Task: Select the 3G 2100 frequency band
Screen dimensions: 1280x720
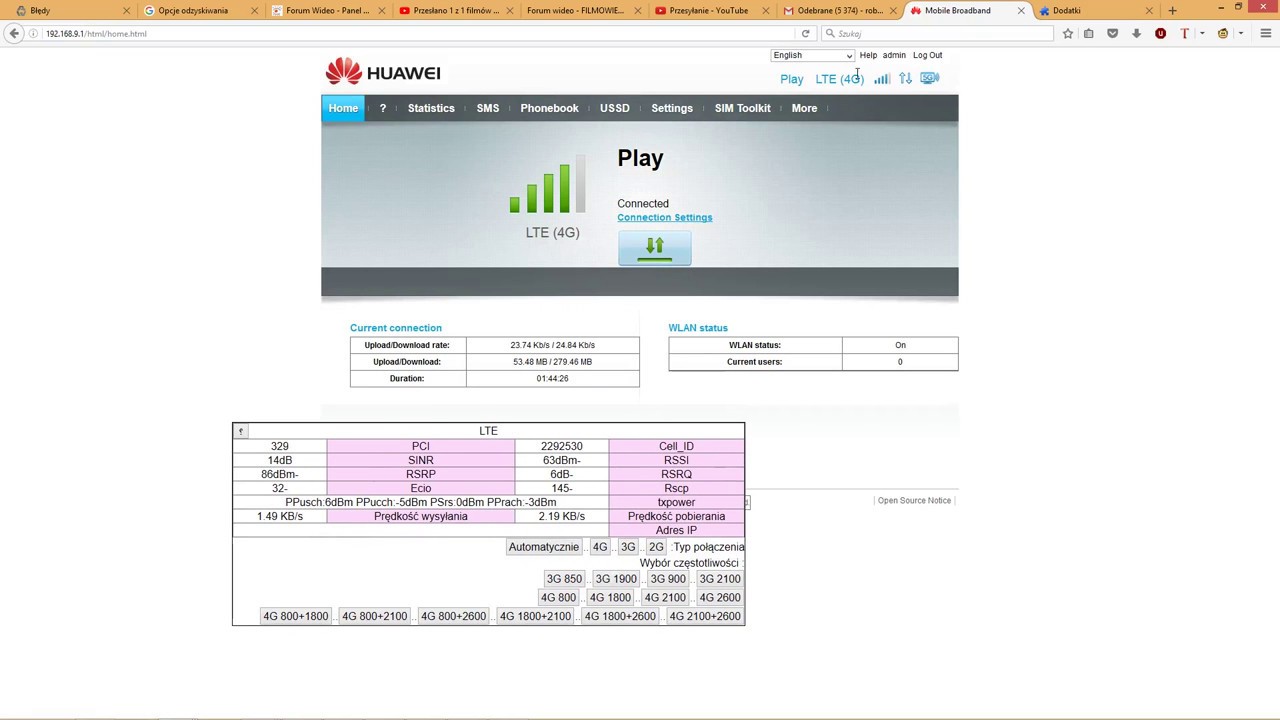Action: point(720,579)
